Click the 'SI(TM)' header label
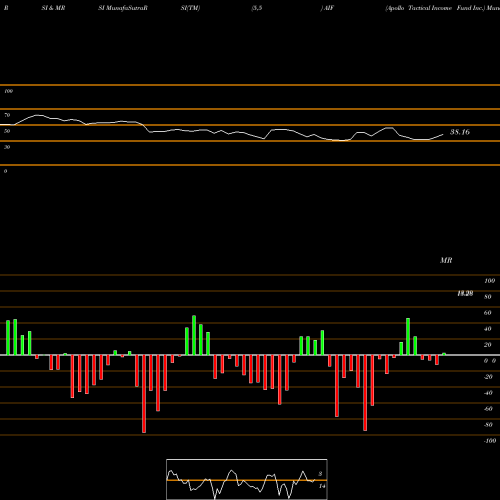 point(190,8)
